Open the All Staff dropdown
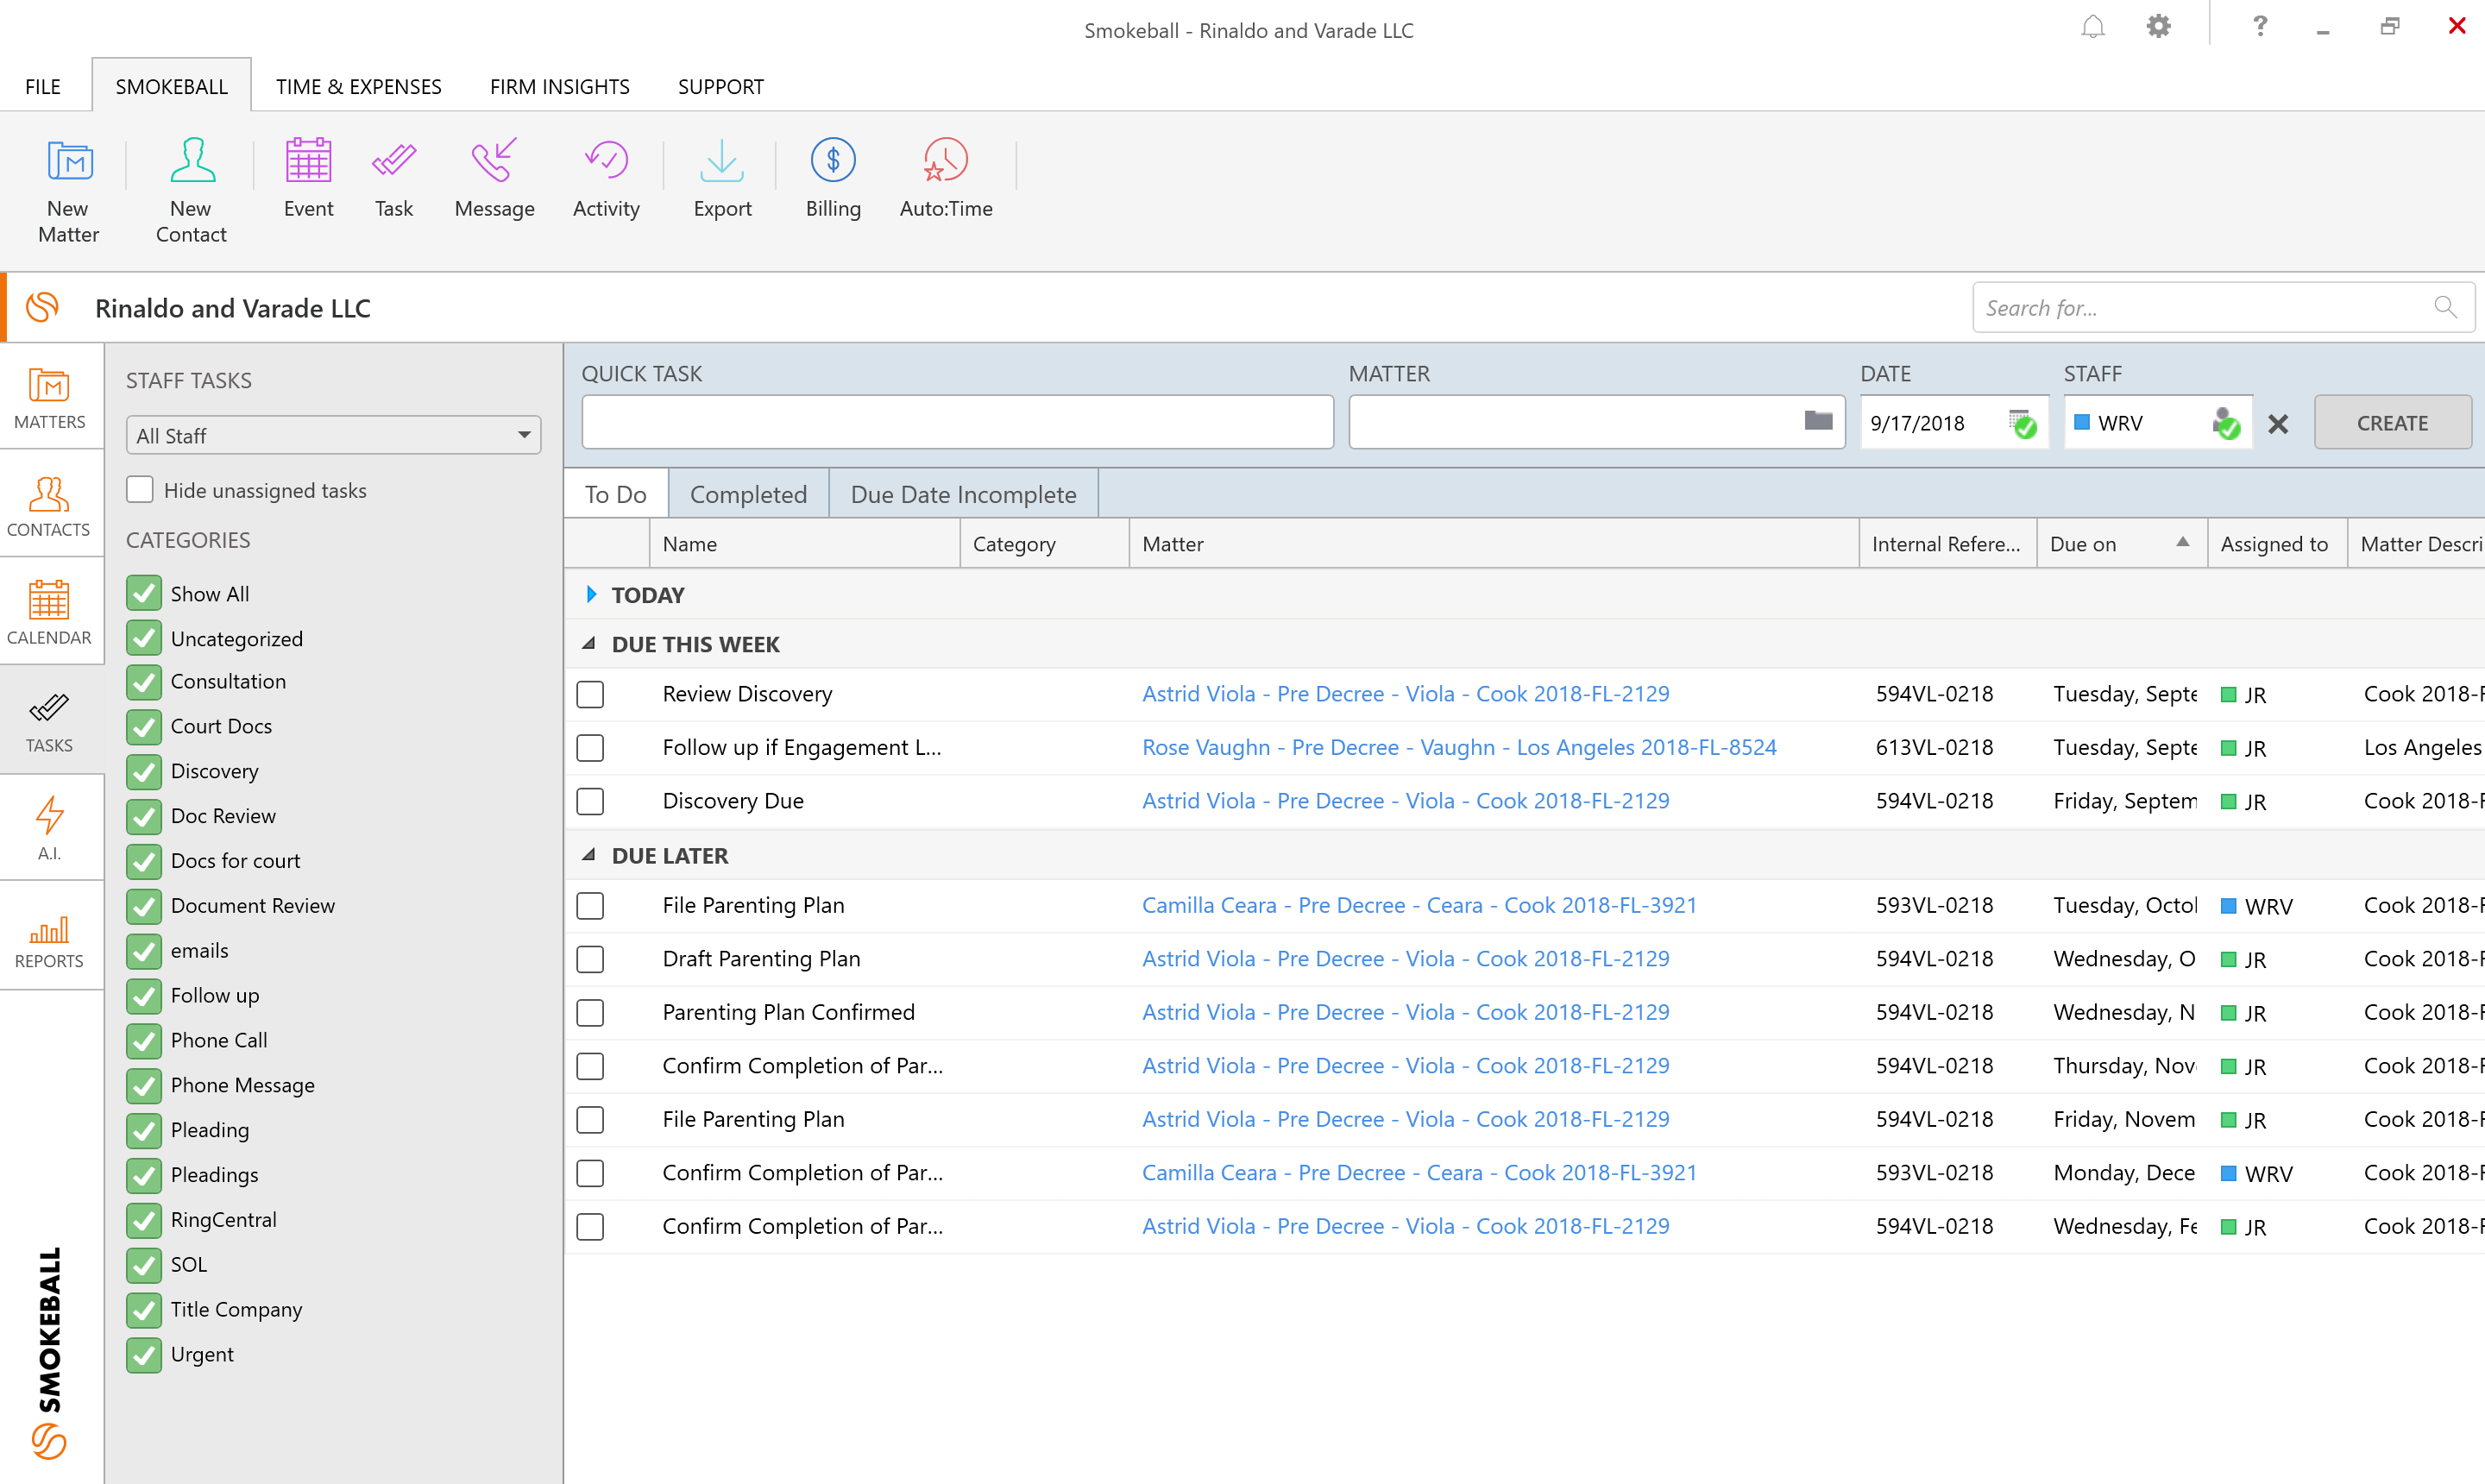 click(x=333, y=435)
